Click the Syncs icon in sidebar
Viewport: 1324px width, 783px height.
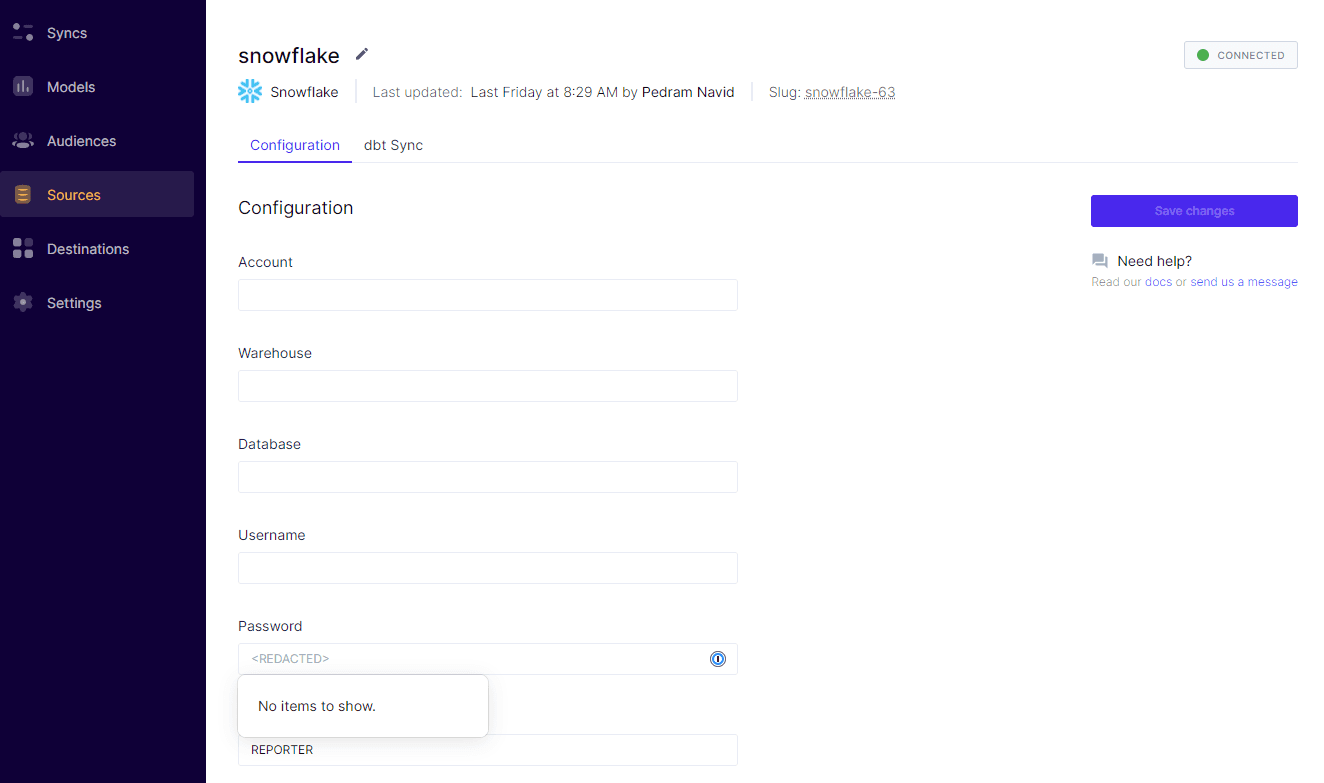[23, 33]
